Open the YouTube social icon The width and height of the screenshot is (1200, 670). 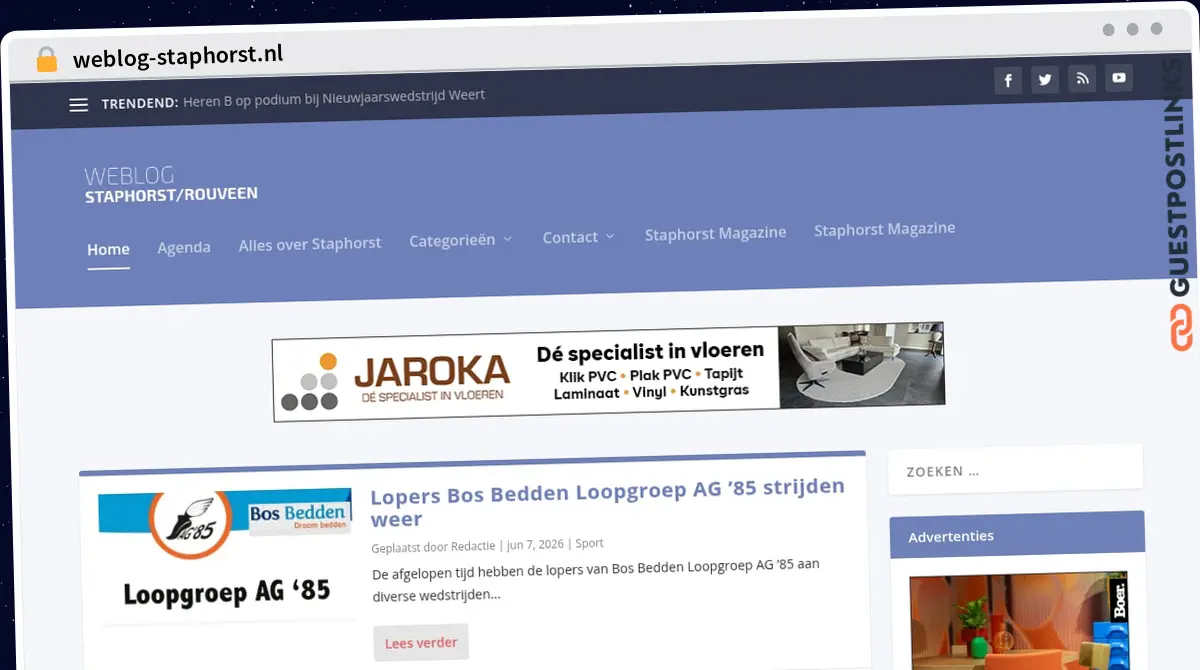click(x=1119, y=77)
